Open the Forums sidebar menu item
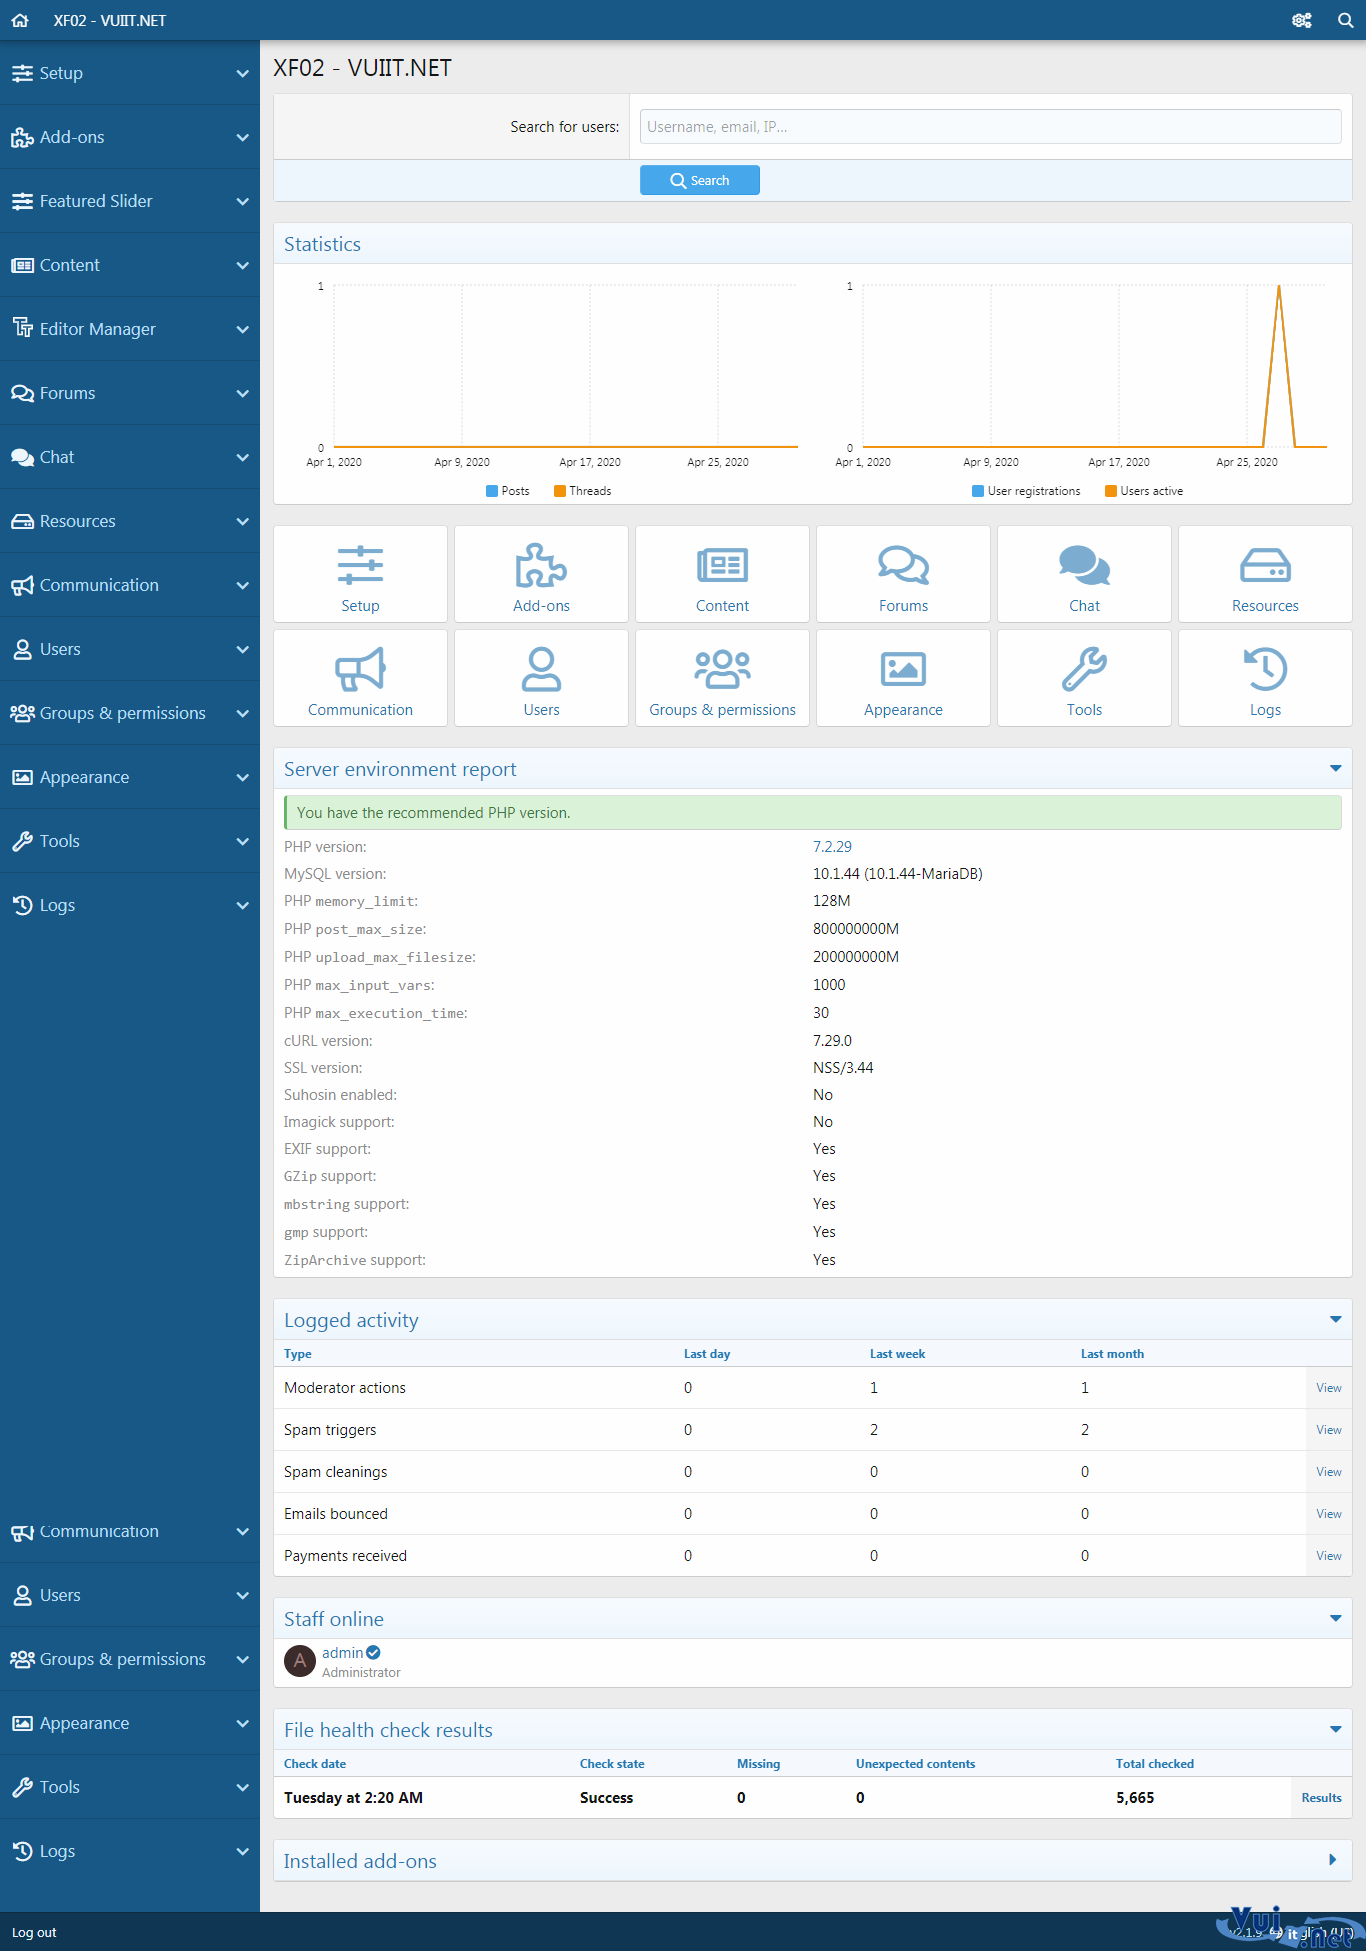Viewport: 1366px width, 1951px height. 130,393
